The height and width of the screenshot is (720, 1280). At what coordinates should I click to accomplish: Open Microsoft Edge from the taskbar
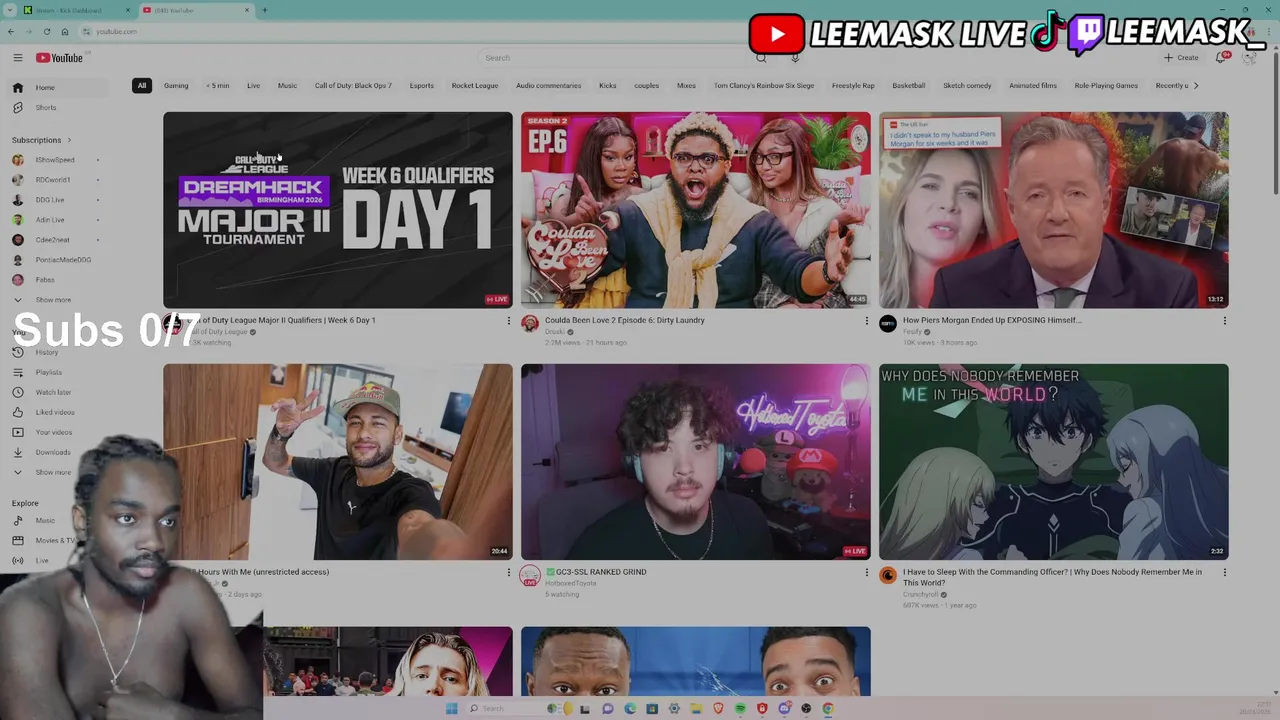(x=630, y=708)
